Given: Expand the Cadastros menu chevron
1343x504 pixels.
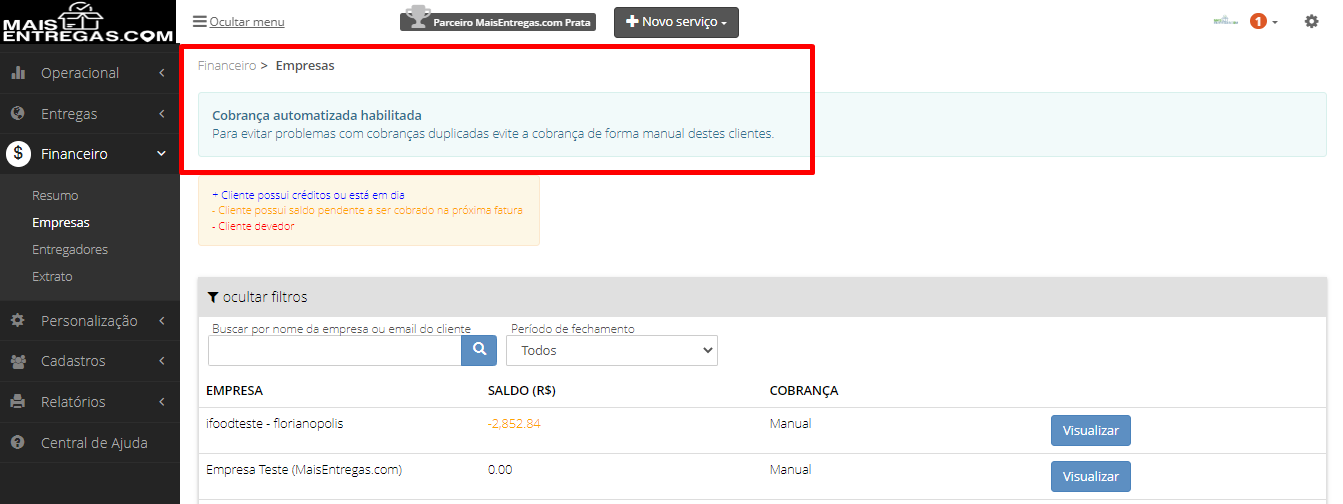Looking at the screenshot, I should pyautogui.click(x=162, y=361).
